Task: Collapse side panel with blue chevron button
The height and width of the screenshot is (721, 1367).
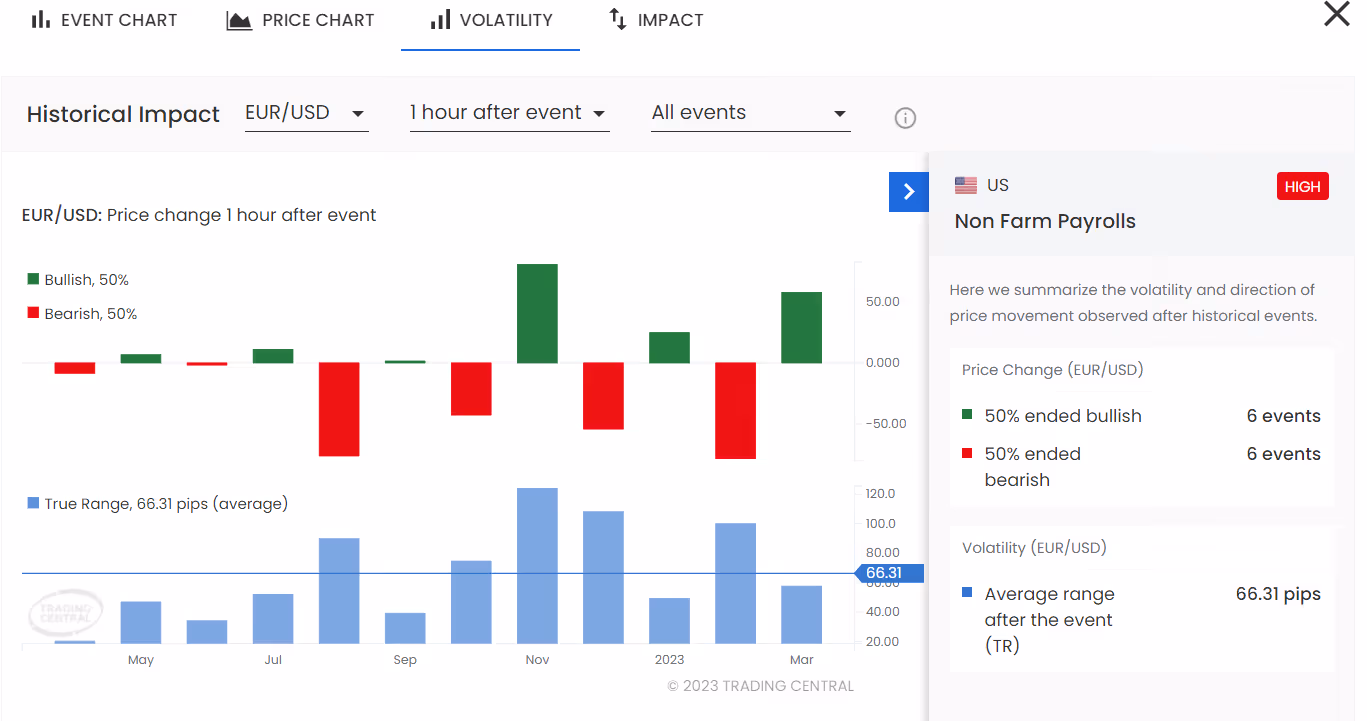Action: pos(909,191)
